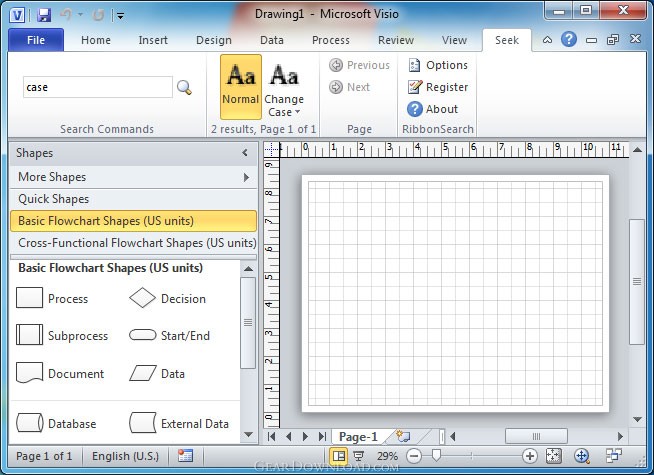The height and width of the screenshot is (475, 654).
Task: Click the shapes list scroll up arrow
Action: 248,269
